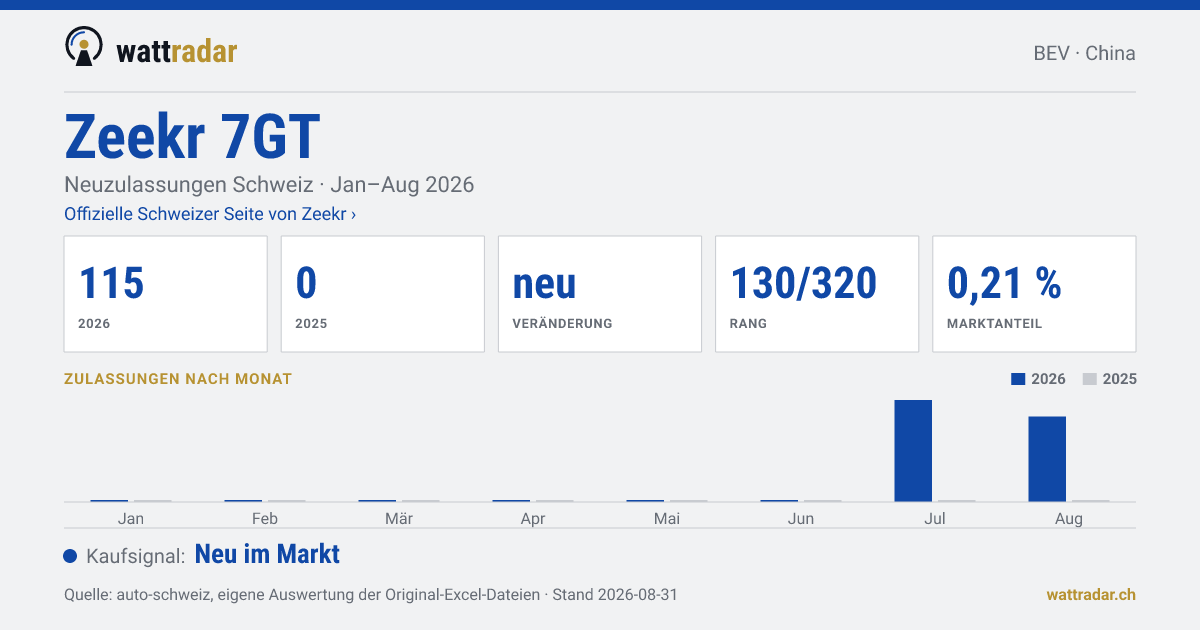The height and width of the screenshot is (630, 1200).
Task: Click the Aug axis label
Action: click(x=1069, y=518)
